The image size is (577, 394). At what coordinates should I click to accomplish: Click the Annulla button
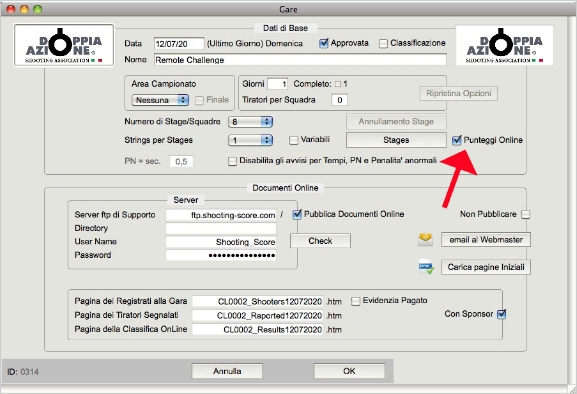(227, 371)
